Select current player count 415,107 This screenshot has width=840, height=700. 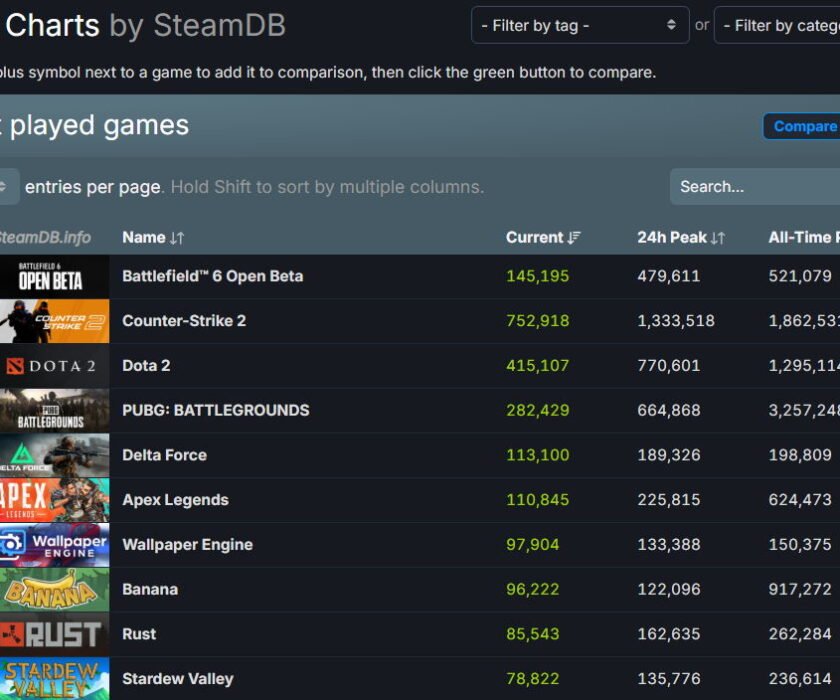(x=538, y=365)
